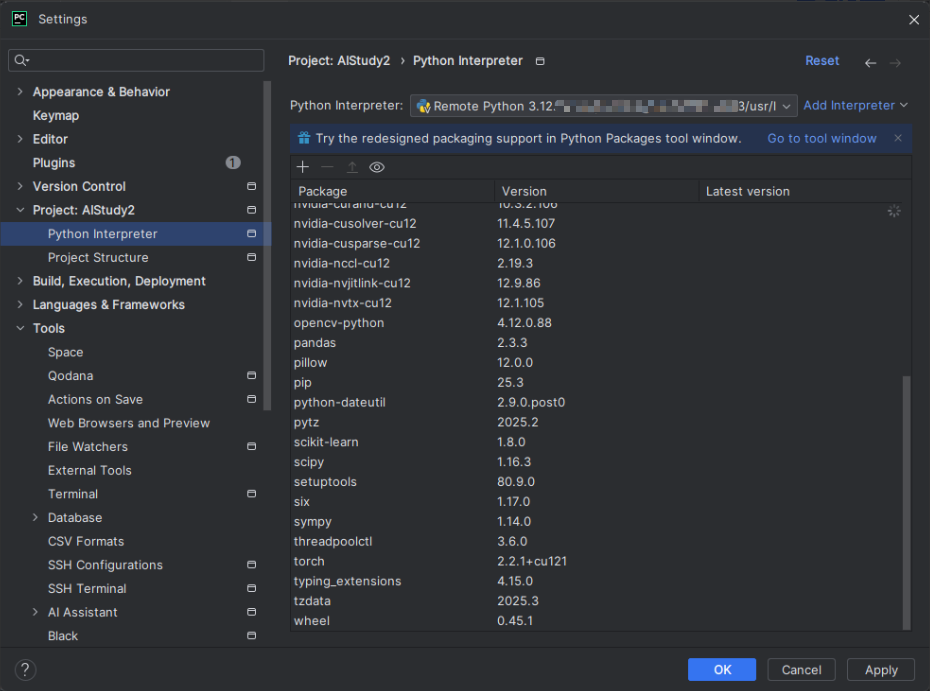
Task: Select the opencv-python package row
Action: 596,323
